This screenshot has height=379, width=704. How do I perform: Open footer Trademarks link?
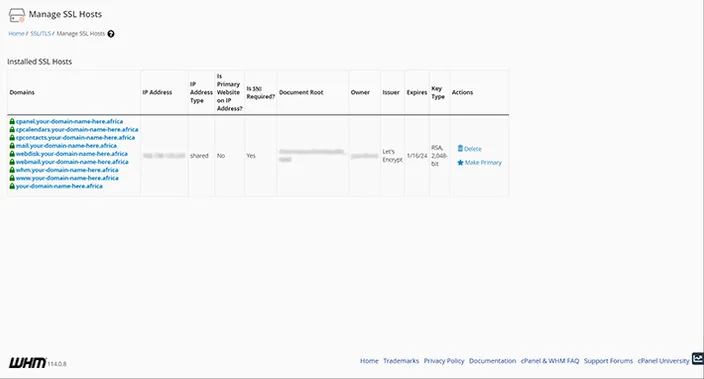[x=401, y=361]
